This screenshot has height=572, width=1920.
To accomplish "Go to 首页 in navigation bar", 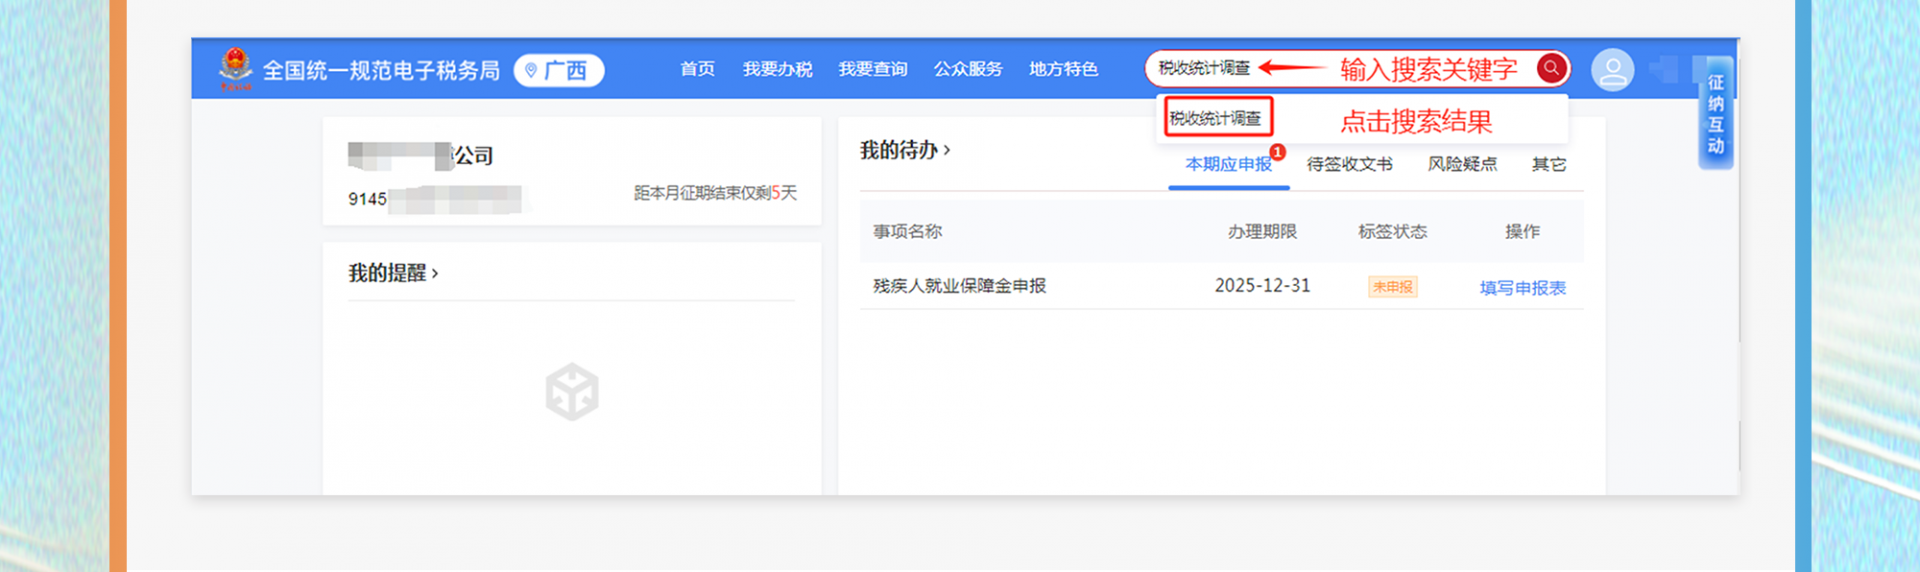I will [x=697, y=69].
